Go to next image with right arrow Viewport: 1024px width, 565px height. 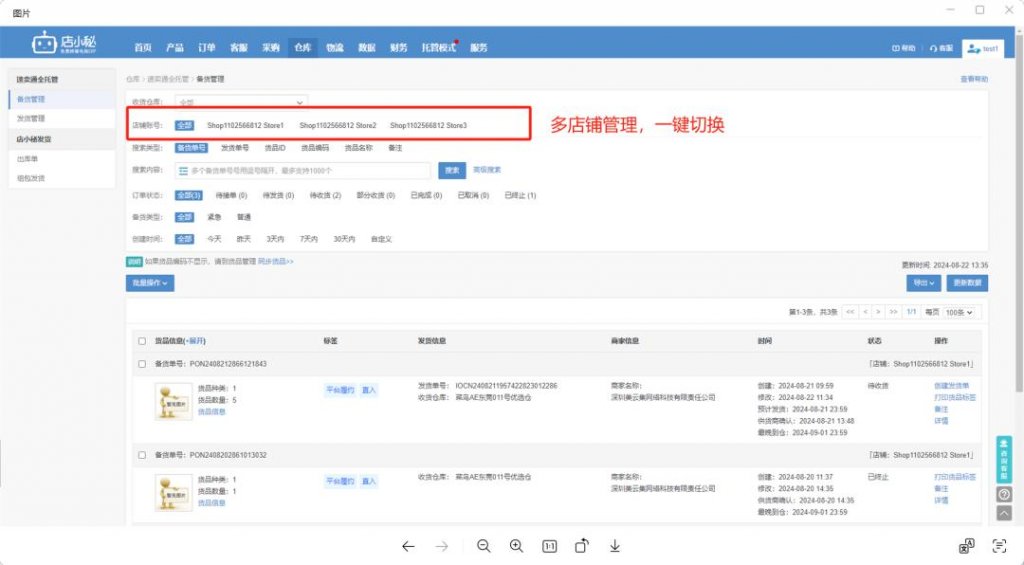point(442,546)
